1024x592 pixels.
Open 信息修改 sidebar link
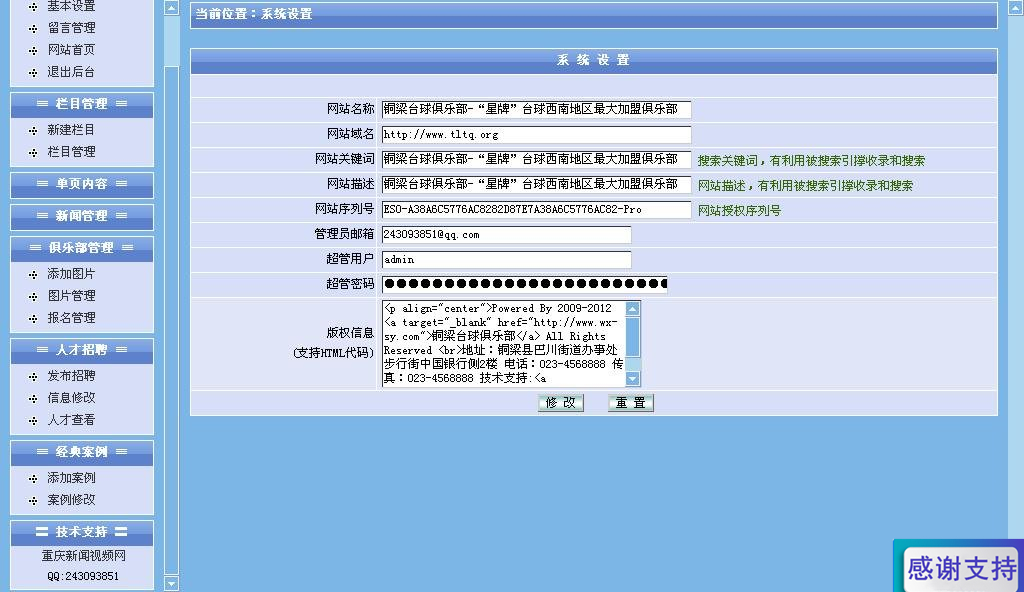[x=71, y=398]
